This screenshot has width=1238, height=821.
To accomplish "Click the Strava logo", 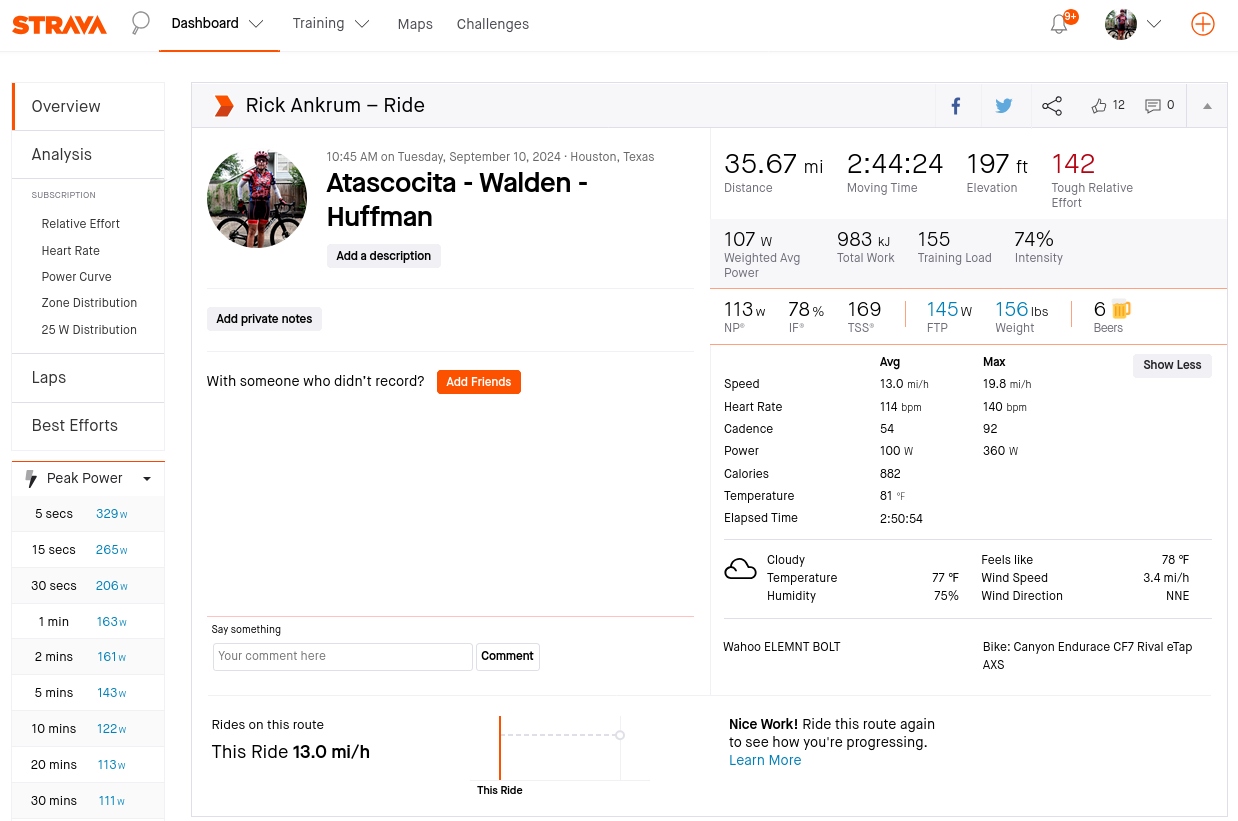I will click(x=59, y=25).
